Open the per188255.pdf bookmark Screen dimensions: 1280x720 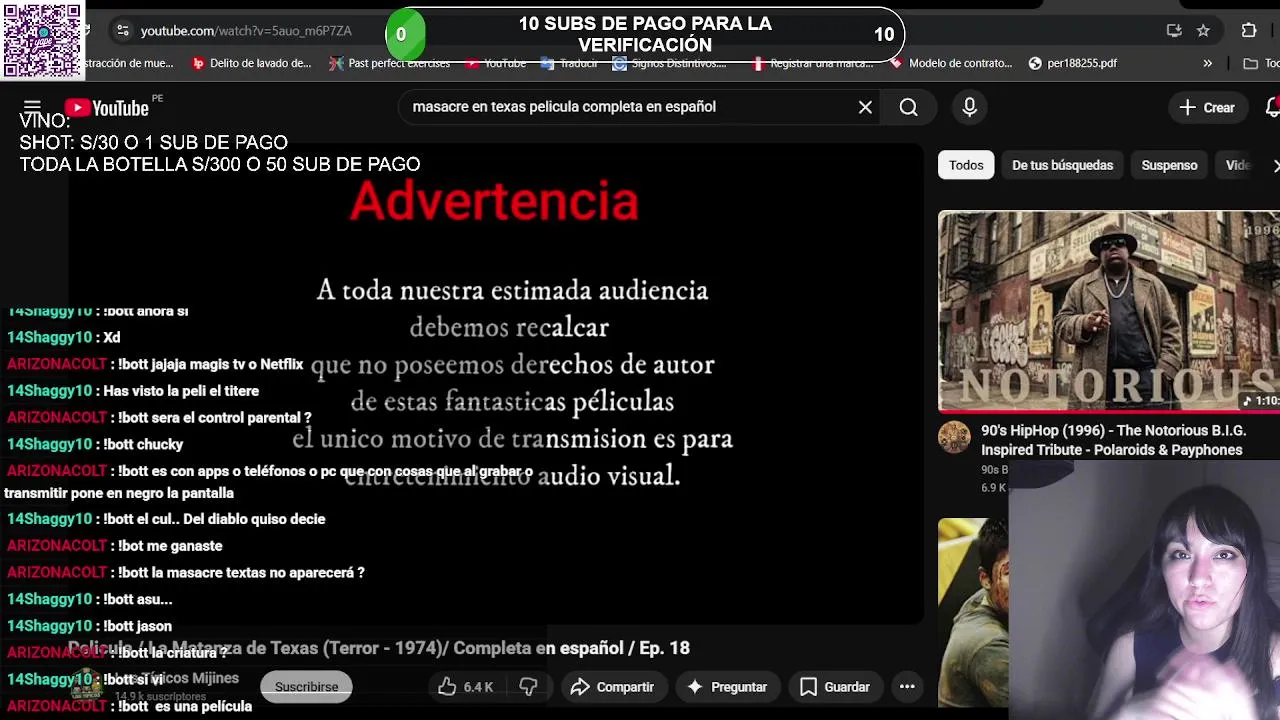1072,63
